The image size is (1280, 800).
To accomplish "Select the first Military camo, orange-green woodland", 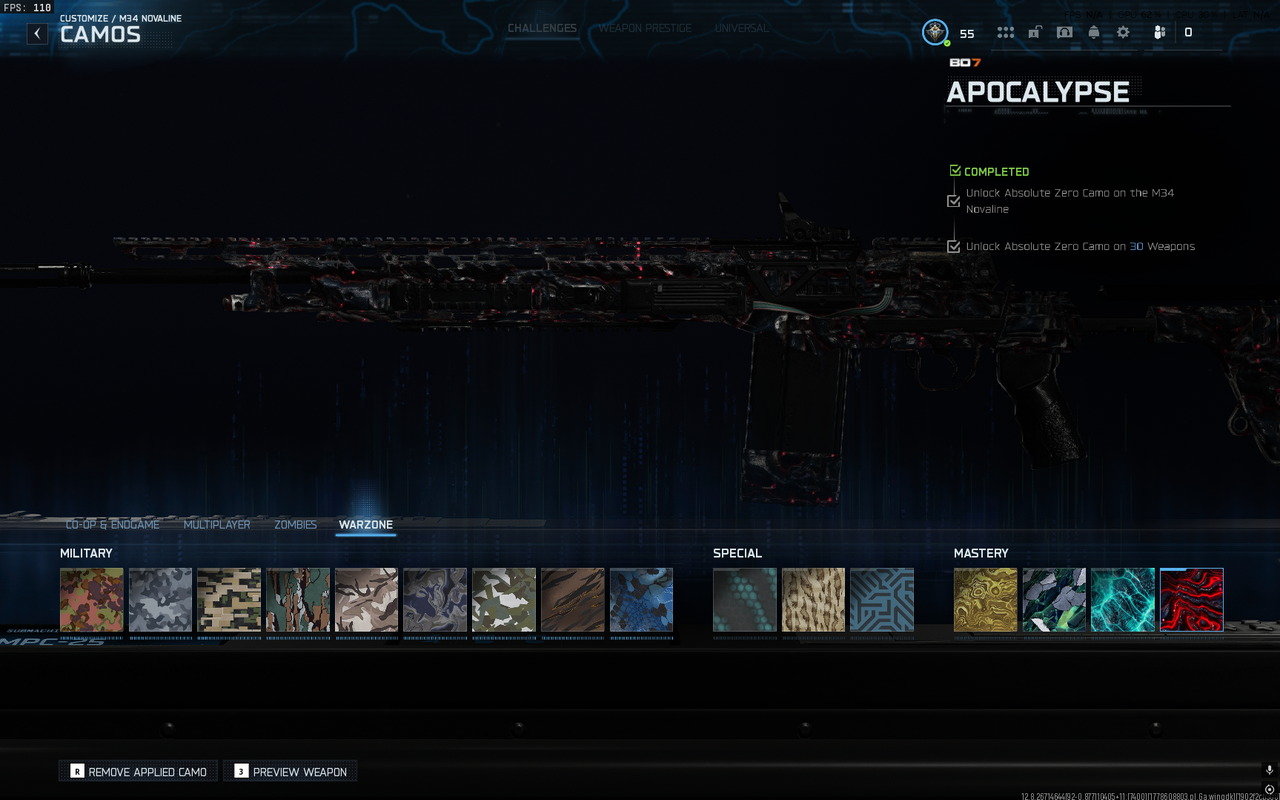I will click(x=92, y=600).
